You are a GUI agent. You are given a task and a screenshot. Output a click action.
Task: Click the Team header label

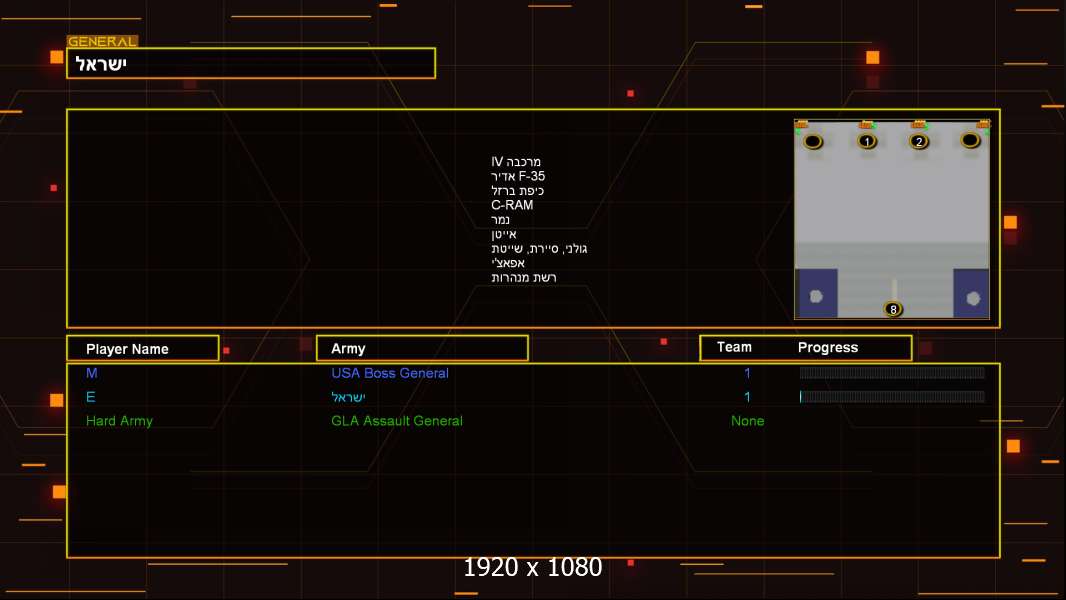tap(734, 347)
